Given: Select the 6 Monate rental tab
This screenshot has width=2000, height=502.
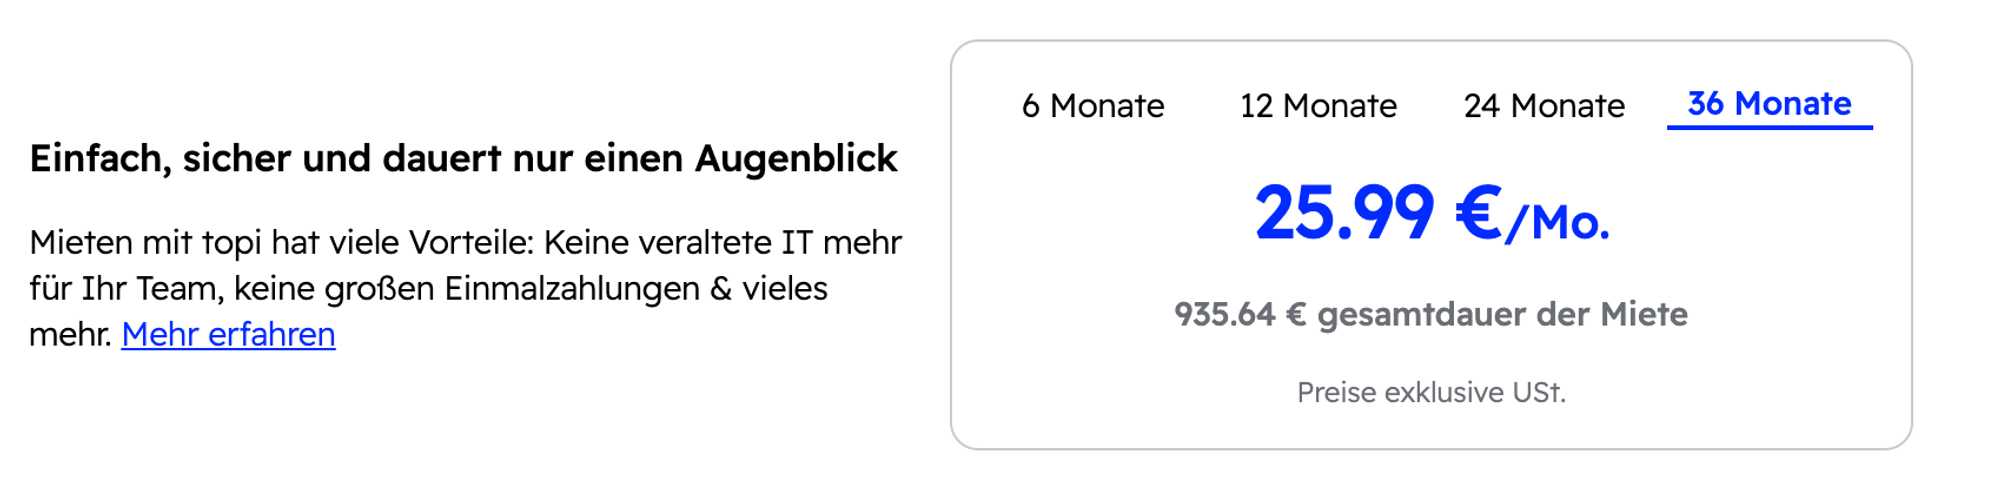Looking at the screenshot, I should (x=1093, y=106).
